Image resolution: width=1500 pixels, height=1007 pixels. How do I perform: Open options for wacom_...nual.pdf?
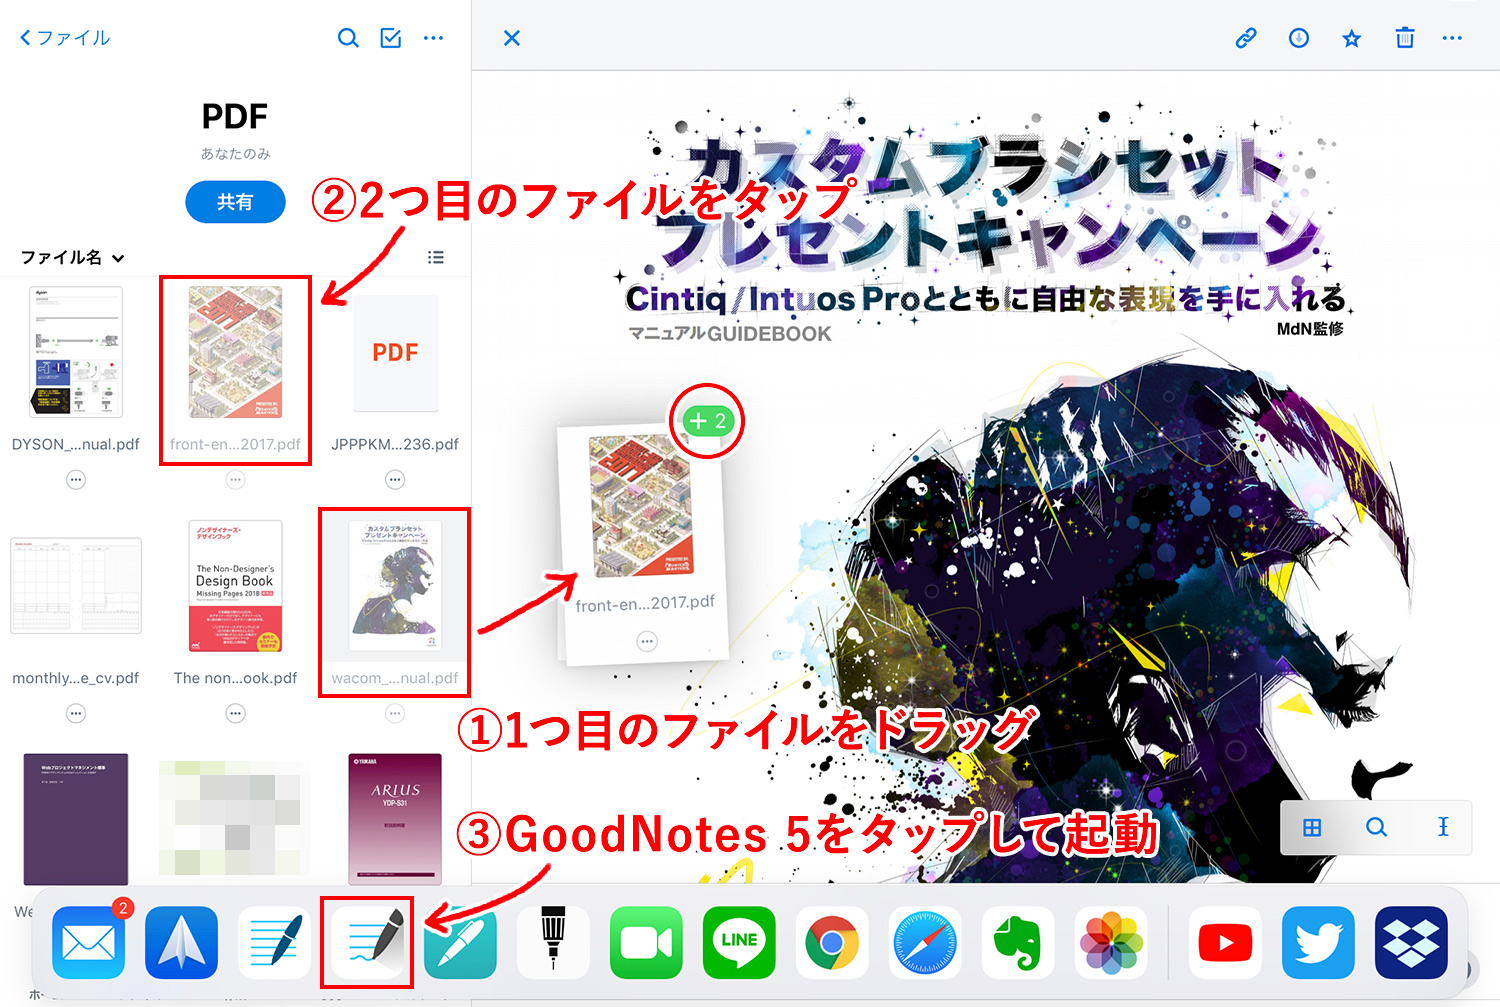pos(395,713)
